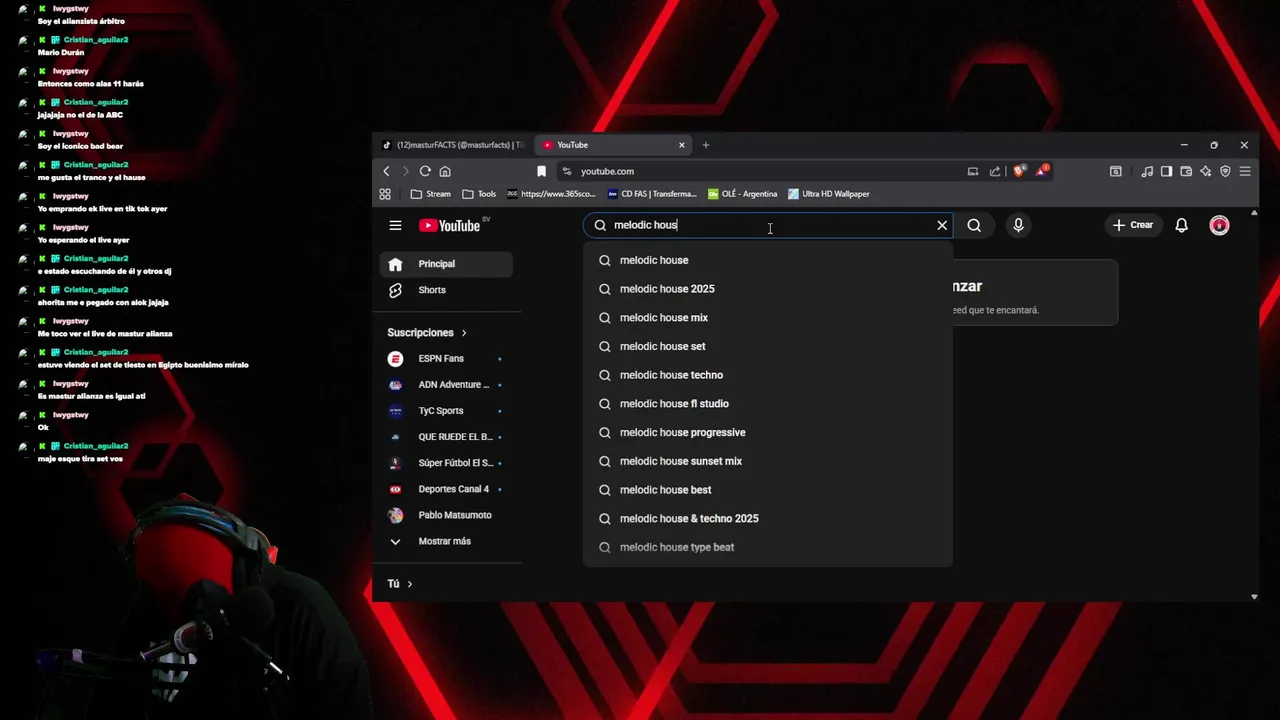Focus the YouTube search field
Viewport: 1280px width, 720px height.
pos(767,225)
